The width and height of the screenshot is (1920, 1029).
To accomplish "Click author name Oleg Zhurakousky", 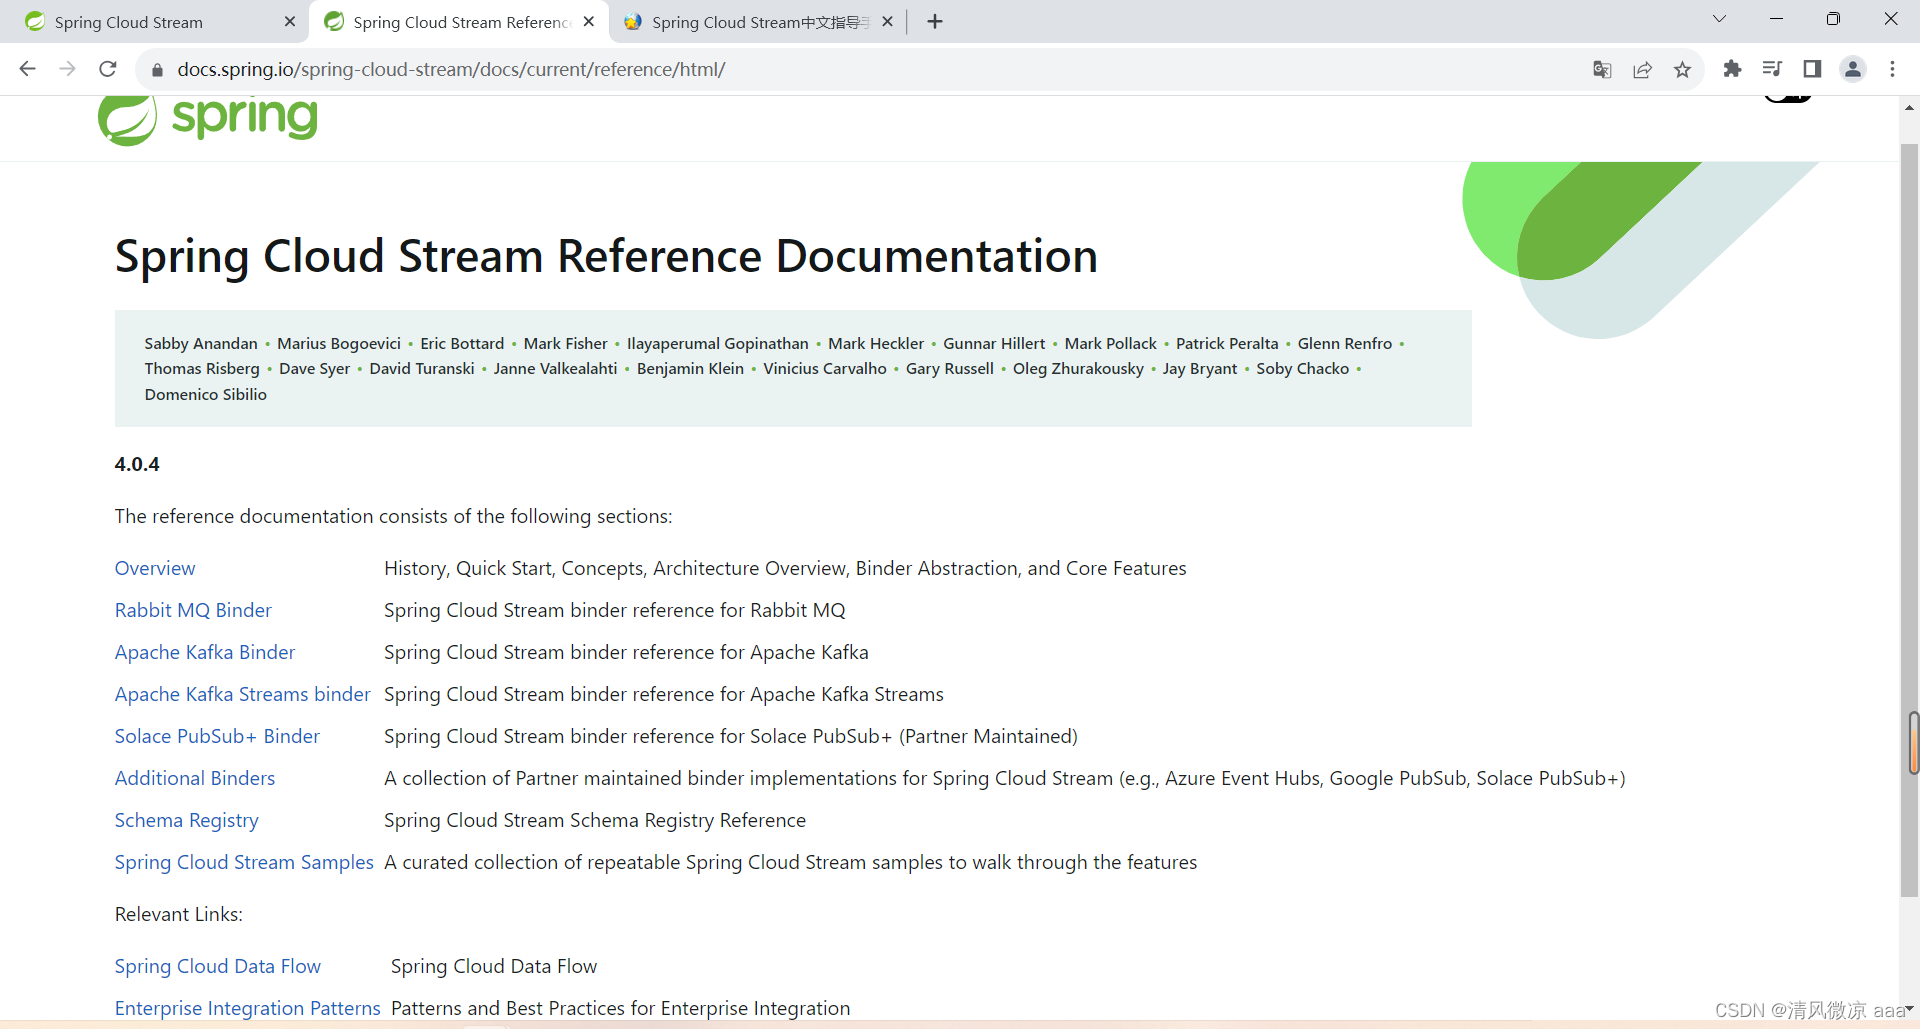I will click(x=1078, y=368).
